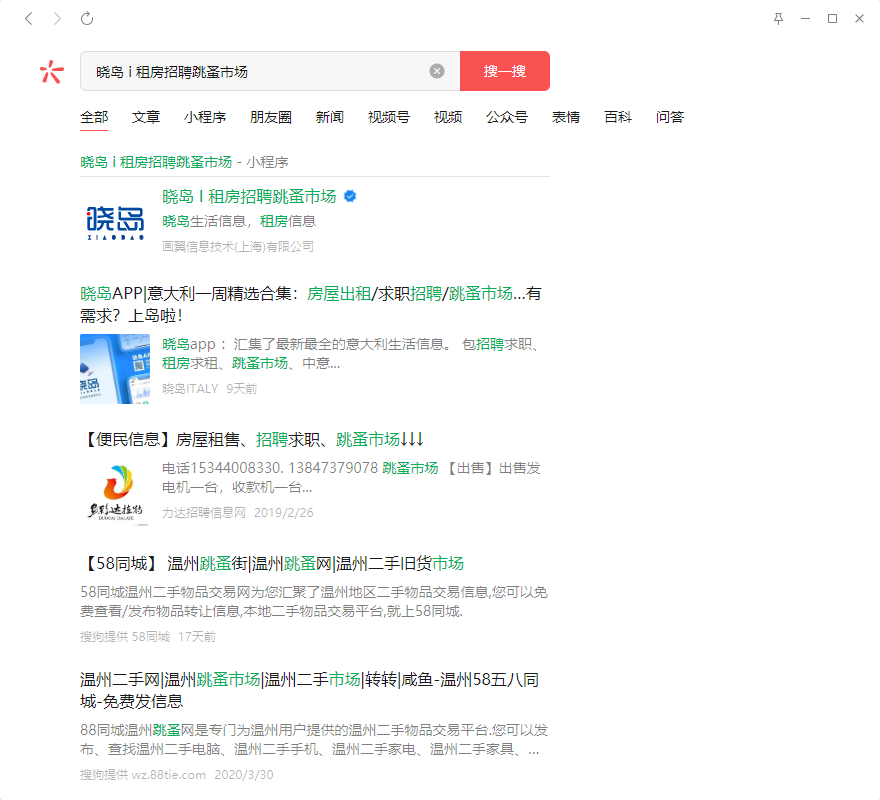Click source 力达招聘信息网 2019/2/26
This screenshot has width=880, height=800.
click(237, 513)
